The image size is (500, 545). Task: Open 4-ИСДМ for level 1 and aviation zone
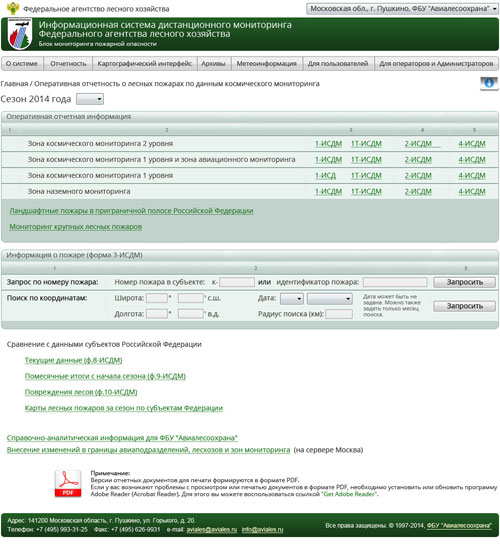(x=472, y=160)
